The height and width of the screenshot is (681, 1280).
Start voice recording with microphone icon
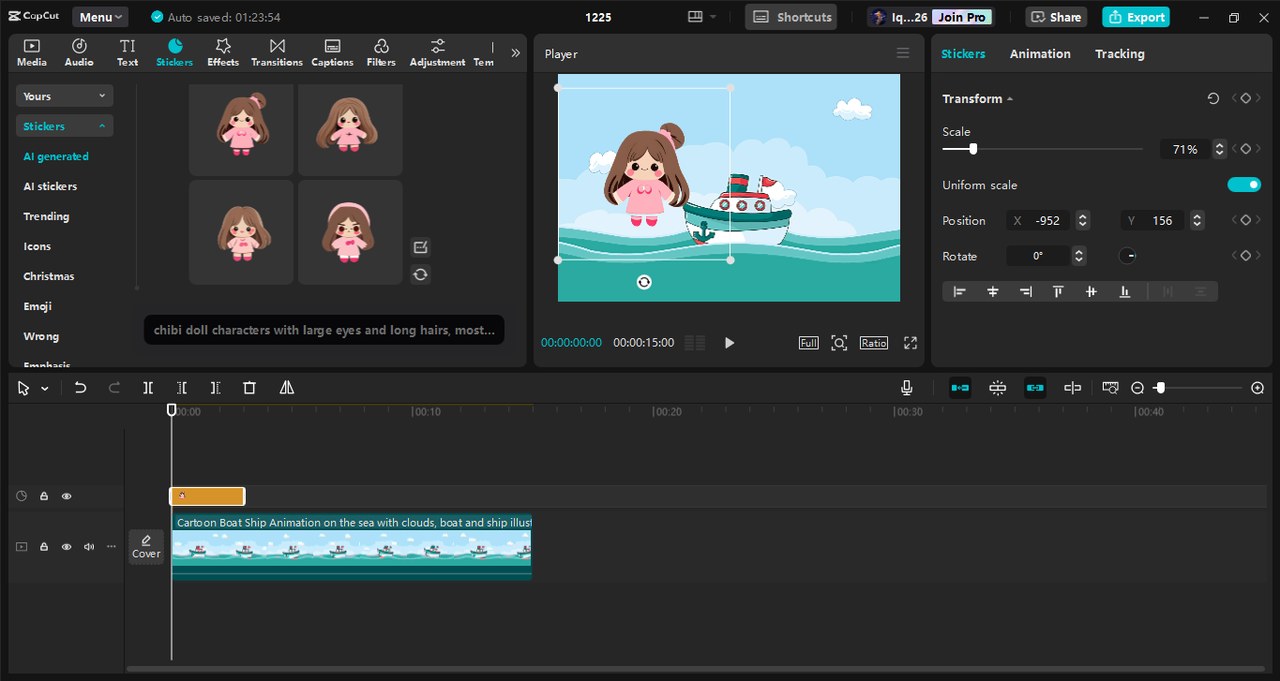click(906, 388)
